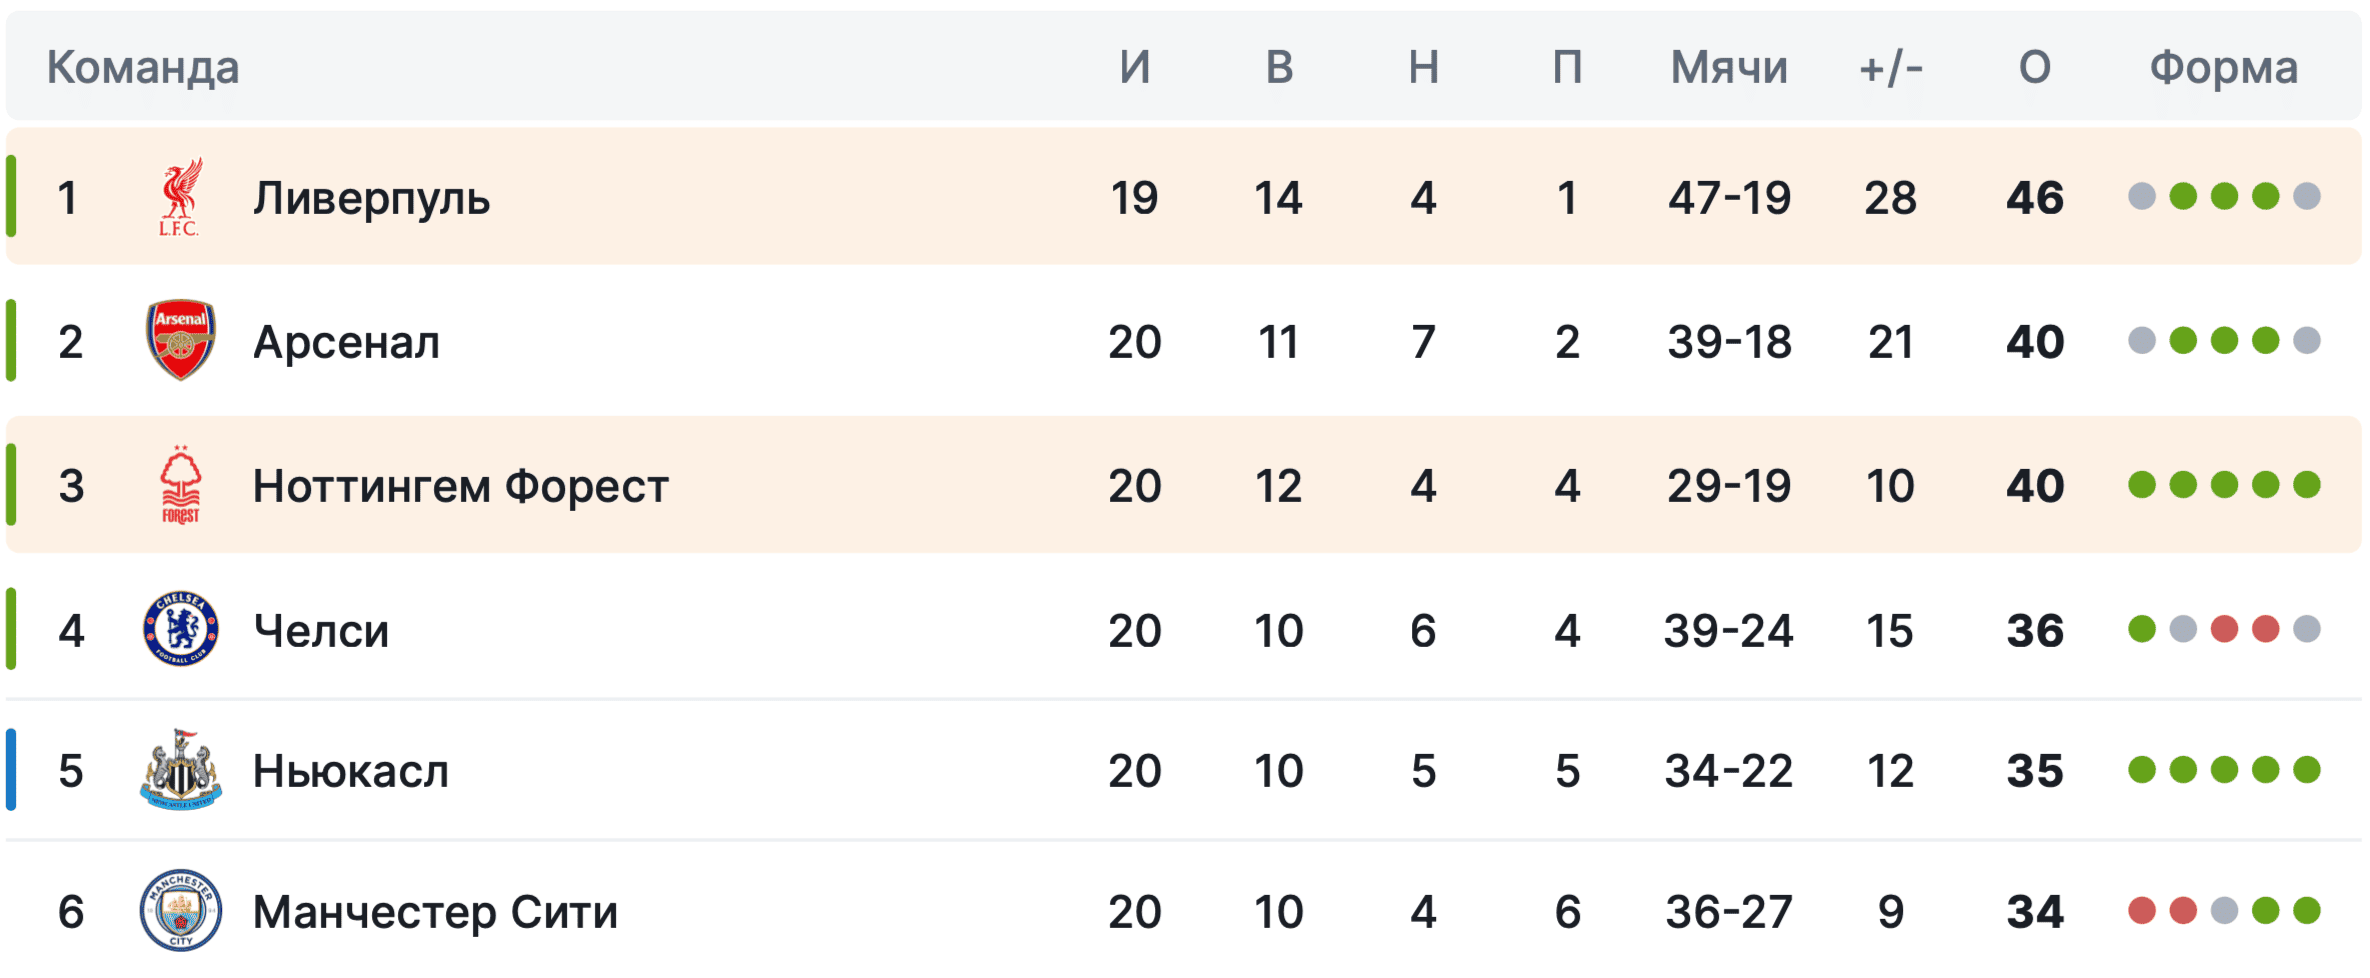Viewport: 2370px width, 978px height.
Task: Click the Arsenal club crest
Action: click(x=180, y=340)
